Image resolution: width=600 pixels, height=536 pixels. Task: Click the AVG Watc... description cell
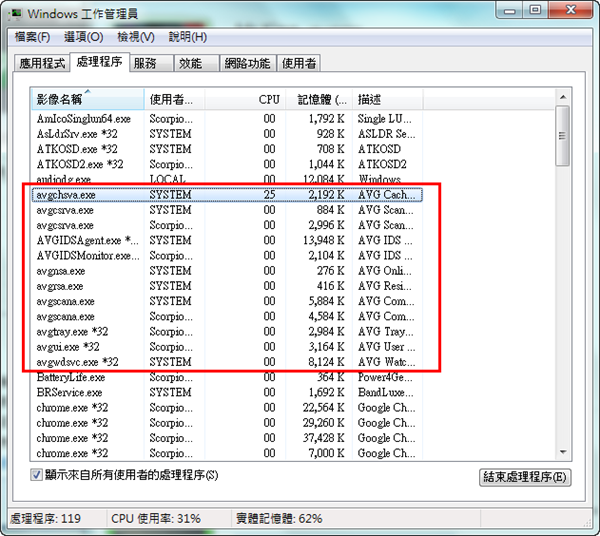[x=386, y=362]
